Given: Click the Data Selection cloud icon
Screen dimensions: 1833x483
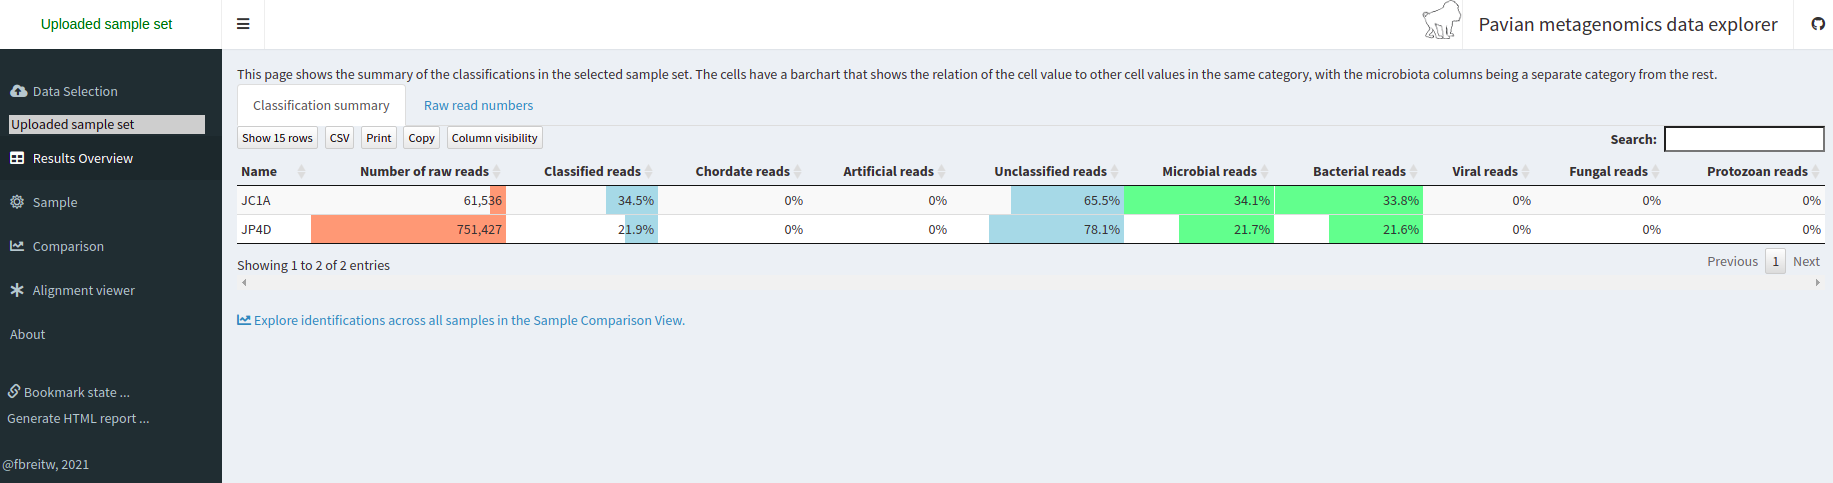Looking at the screenshot, I should click(18, 91).
